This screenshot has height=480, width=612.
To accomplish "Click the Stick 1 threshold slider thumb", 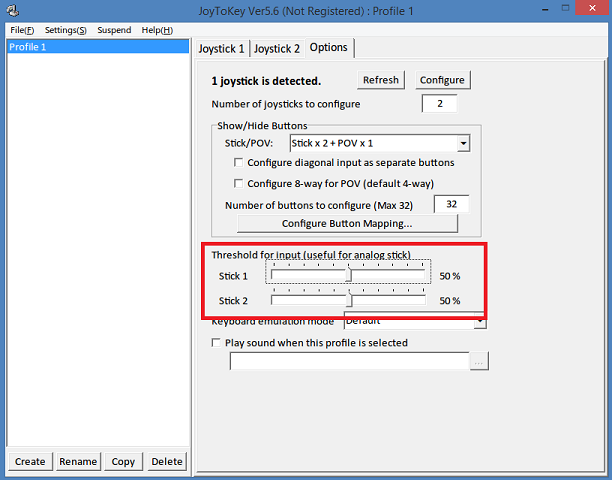I will [x=349, y=275].
